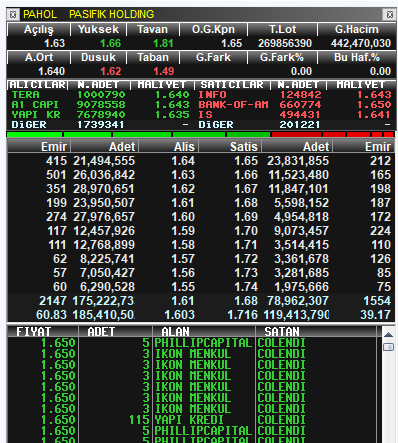Viewport: 398px width, 443px height.
Task: Select the TERA buyer row
Action: pyautogui.click(x=101, y=95)
